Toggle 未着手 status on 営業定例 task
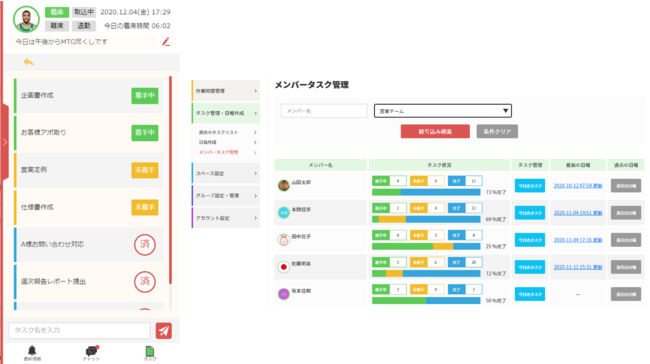This screenshot has width=650, height=364. click(x=145, y=170)
